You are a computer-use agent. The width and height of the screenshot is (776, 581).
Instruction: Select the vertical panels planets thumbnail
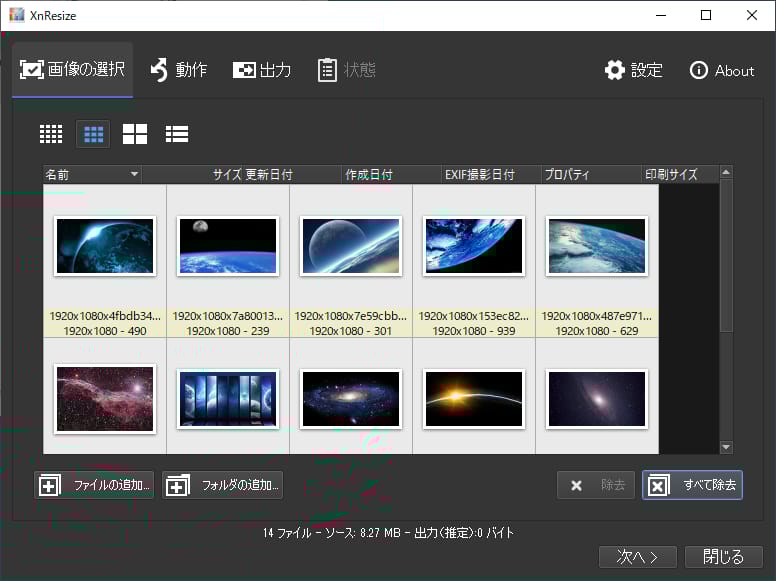coord(228,399)
